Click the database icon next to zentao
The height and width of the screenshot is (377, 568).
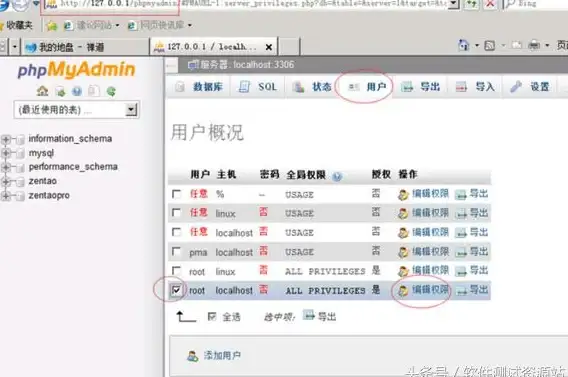[x=21, y=181]
